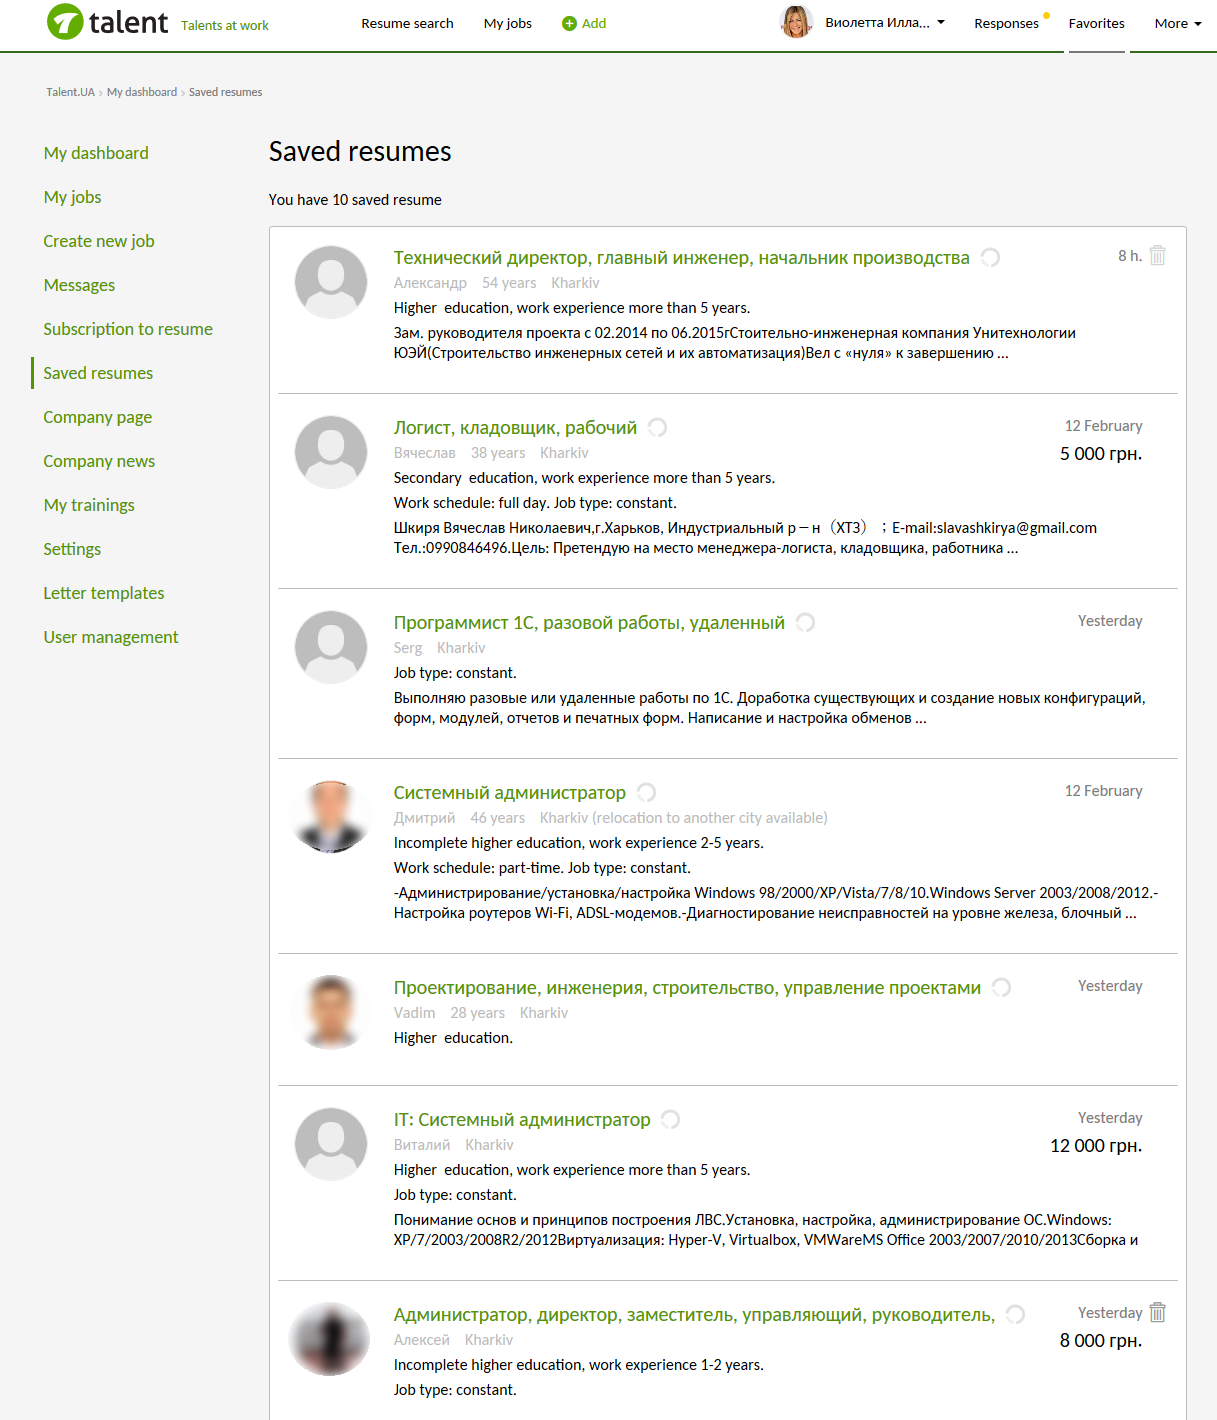Click circle icon next to IT: Системный администратор
This screenshot has width=1217, height=1420.
670,1120
